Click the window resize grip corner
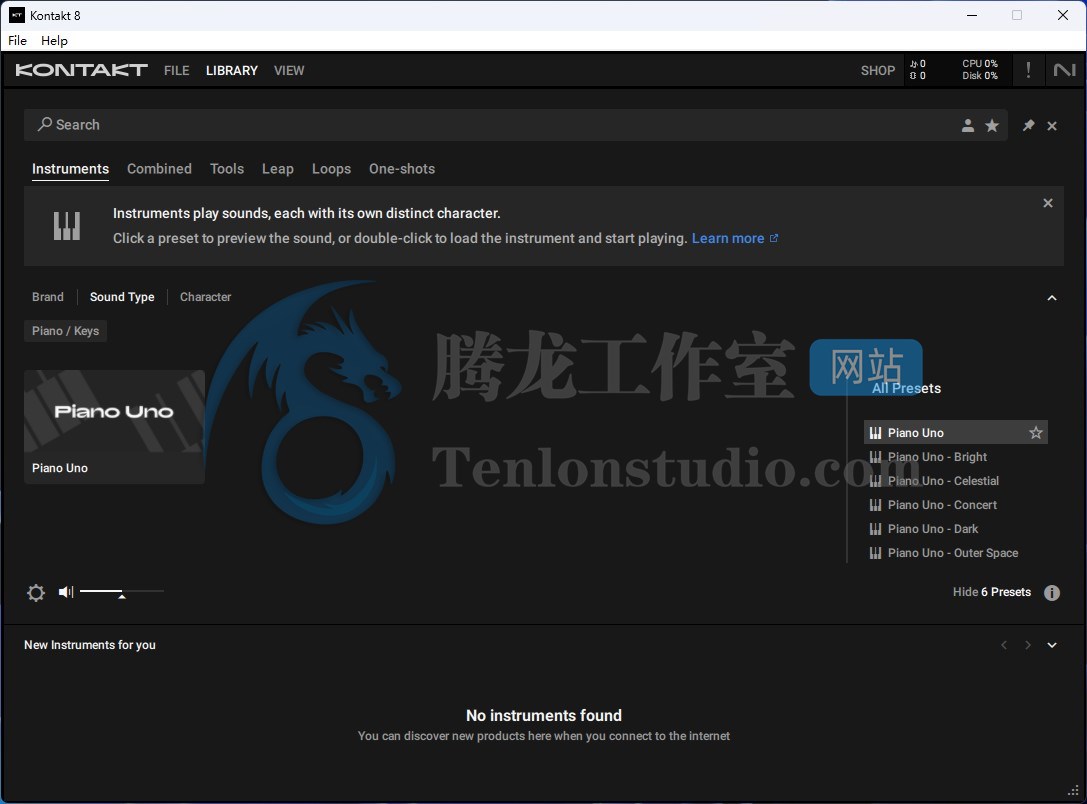1087x804 pixels. (x=1073, y=790)
